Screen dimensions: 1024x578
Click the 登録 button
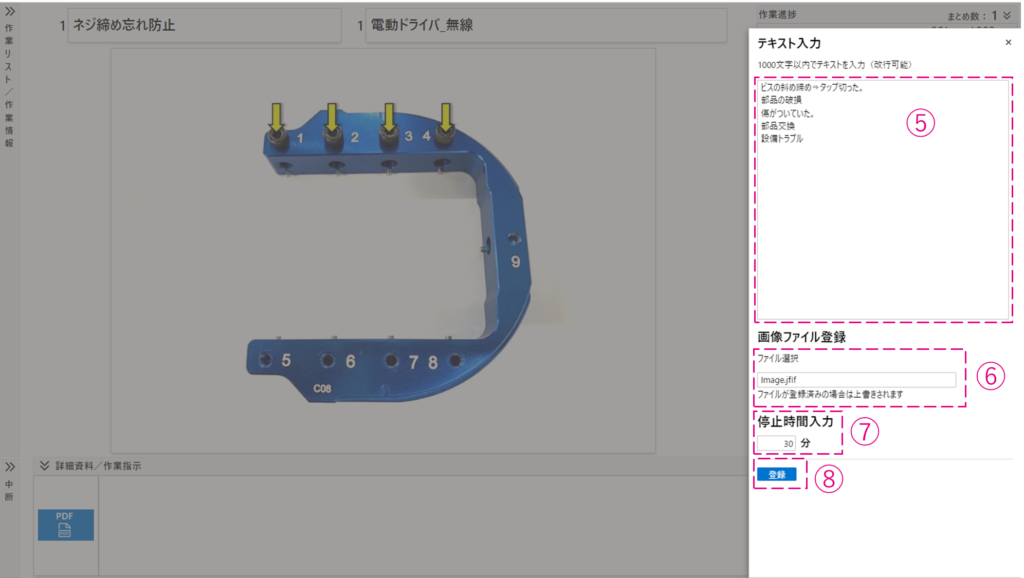777,475
